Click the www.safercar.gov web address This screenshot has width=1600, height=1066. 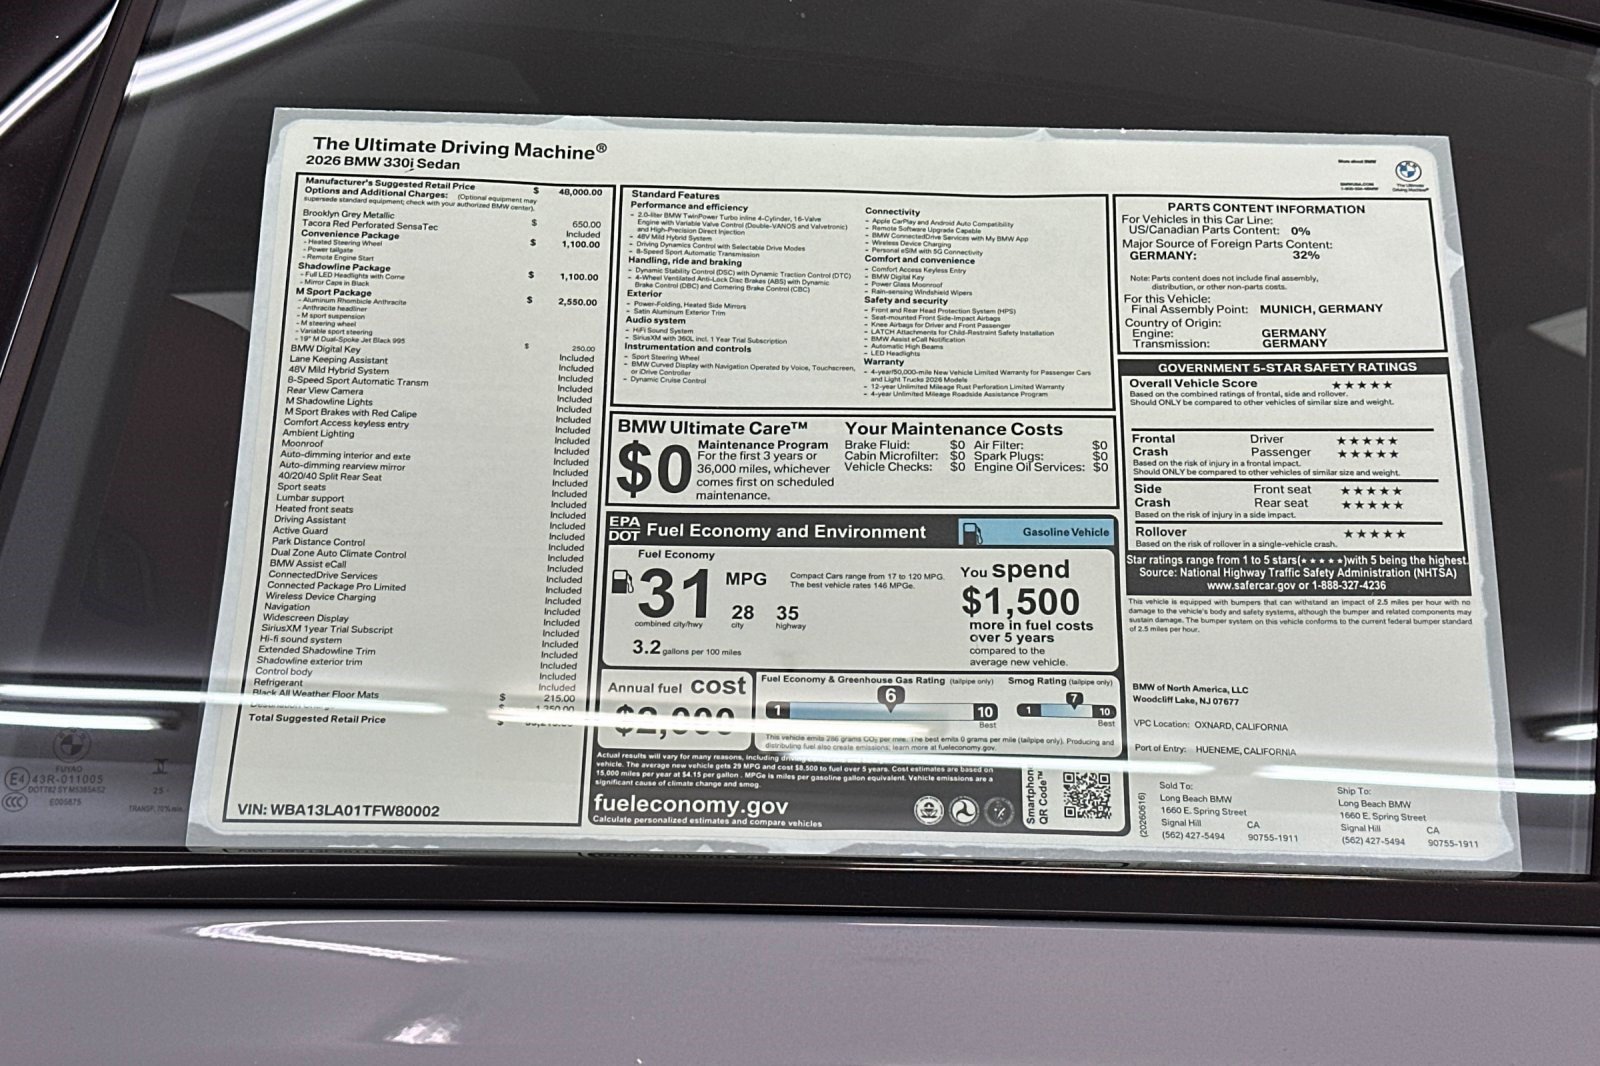(x=1250, y=586)
